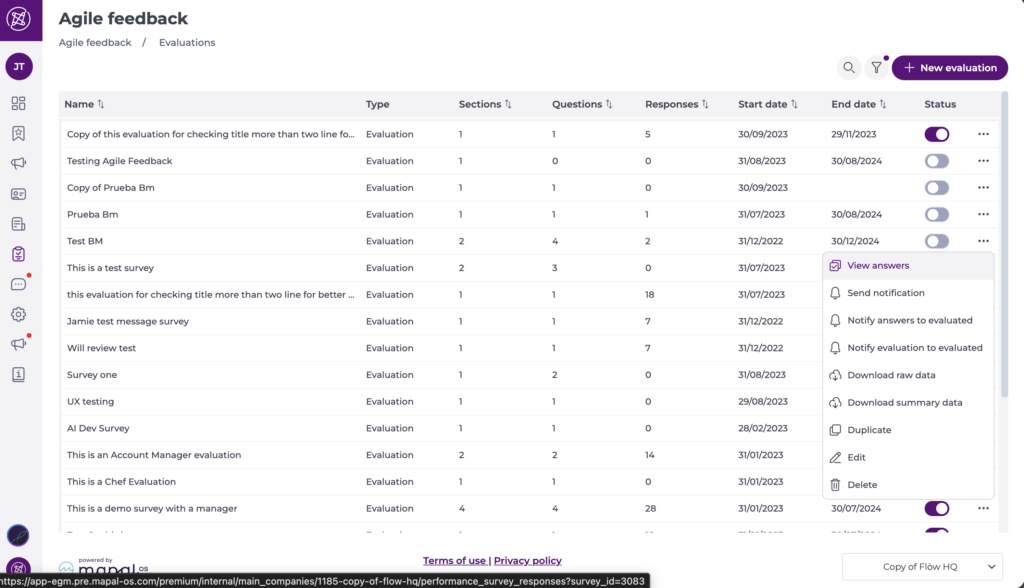Open the filter funnel icon
This screenshot has height=588, width=1024.
(x=876, y=68)
